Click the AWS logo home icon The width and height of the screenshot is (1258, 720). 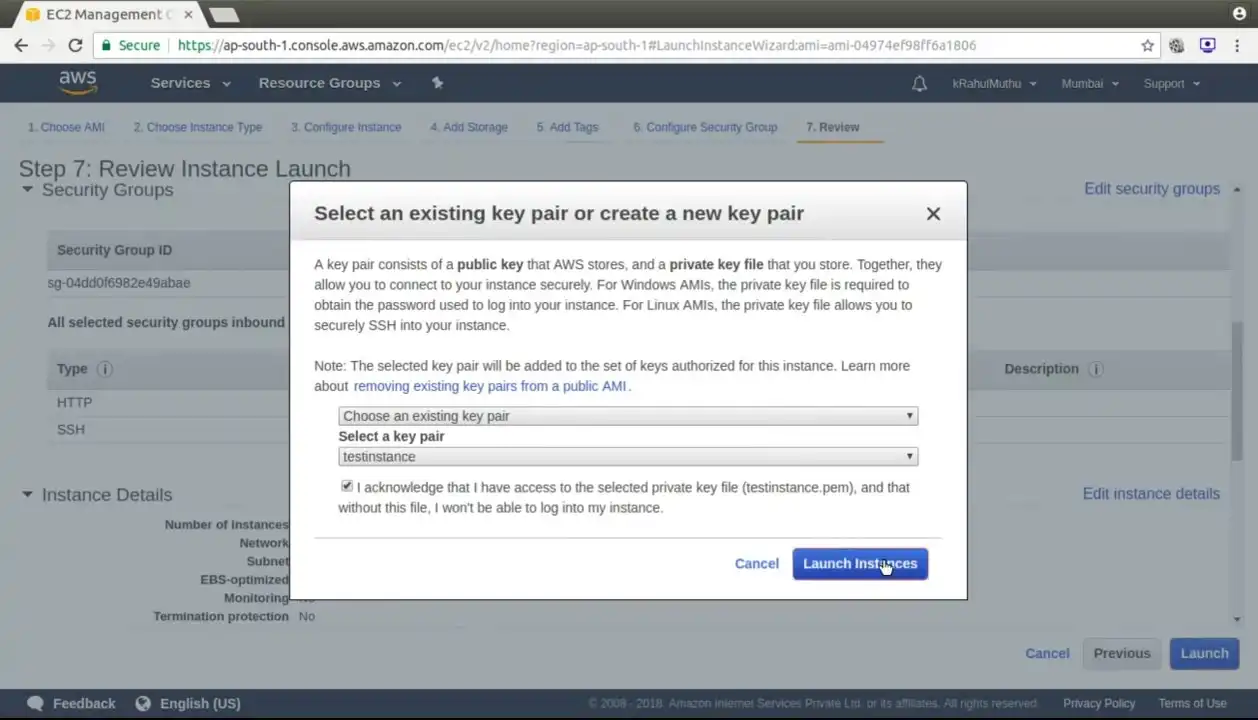(x=77, y=83)
